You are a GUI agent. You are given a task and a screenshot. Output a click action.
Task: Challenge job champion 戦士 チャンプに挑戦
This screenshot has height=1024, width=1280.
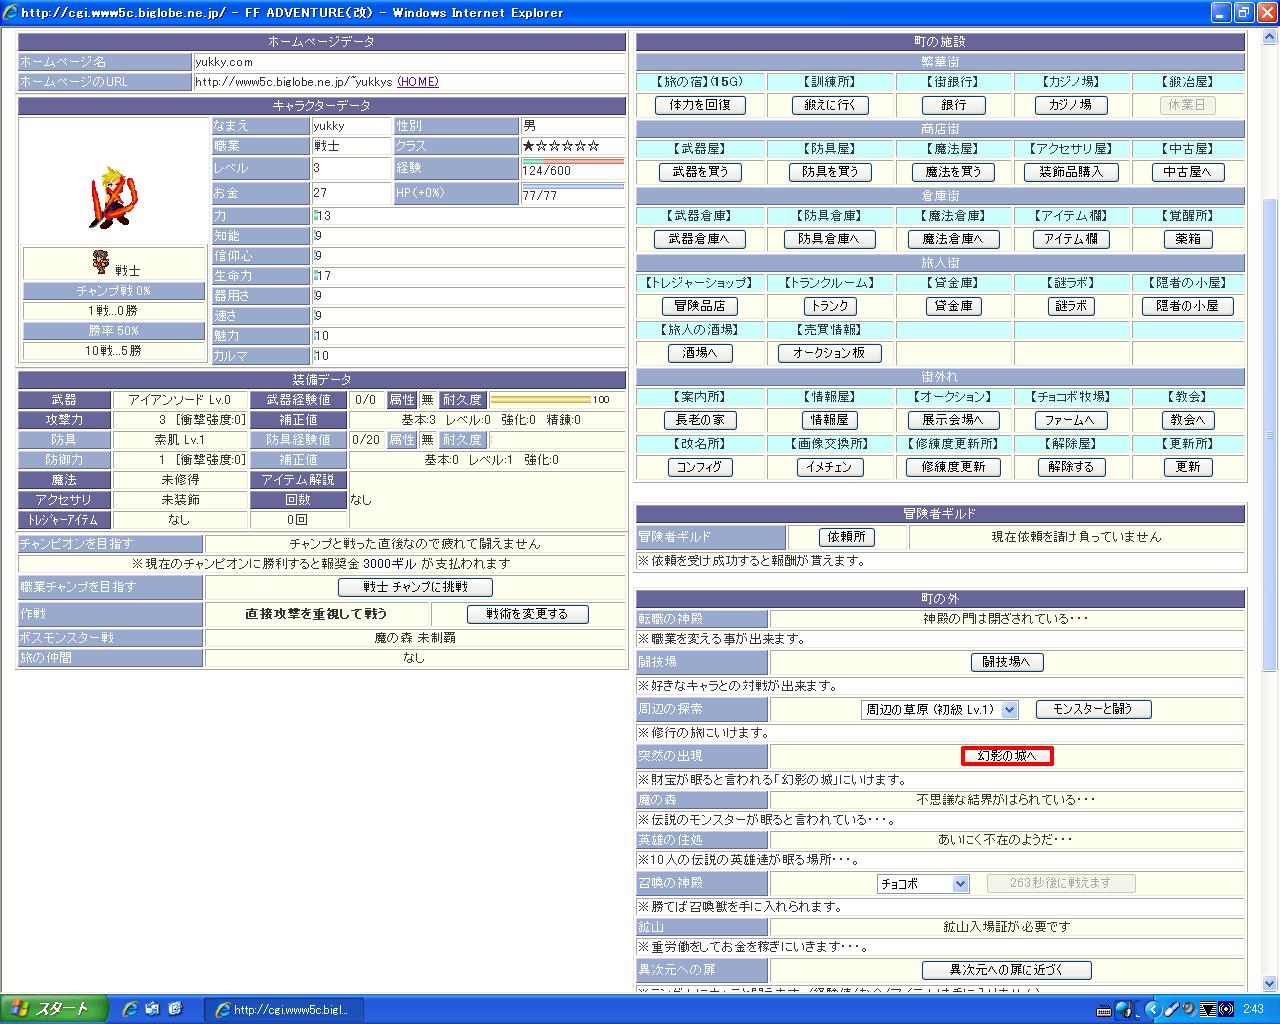pyautogui.click(x=415, y=587)
